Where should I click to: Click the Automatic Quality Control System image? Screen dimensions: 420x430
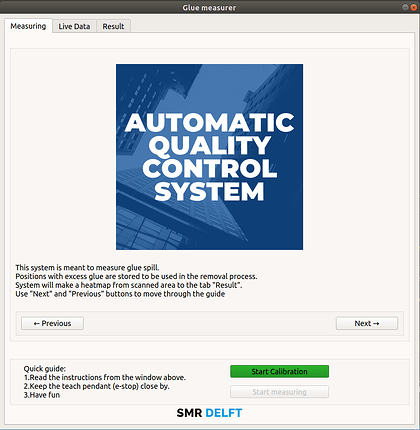(209, 157)
